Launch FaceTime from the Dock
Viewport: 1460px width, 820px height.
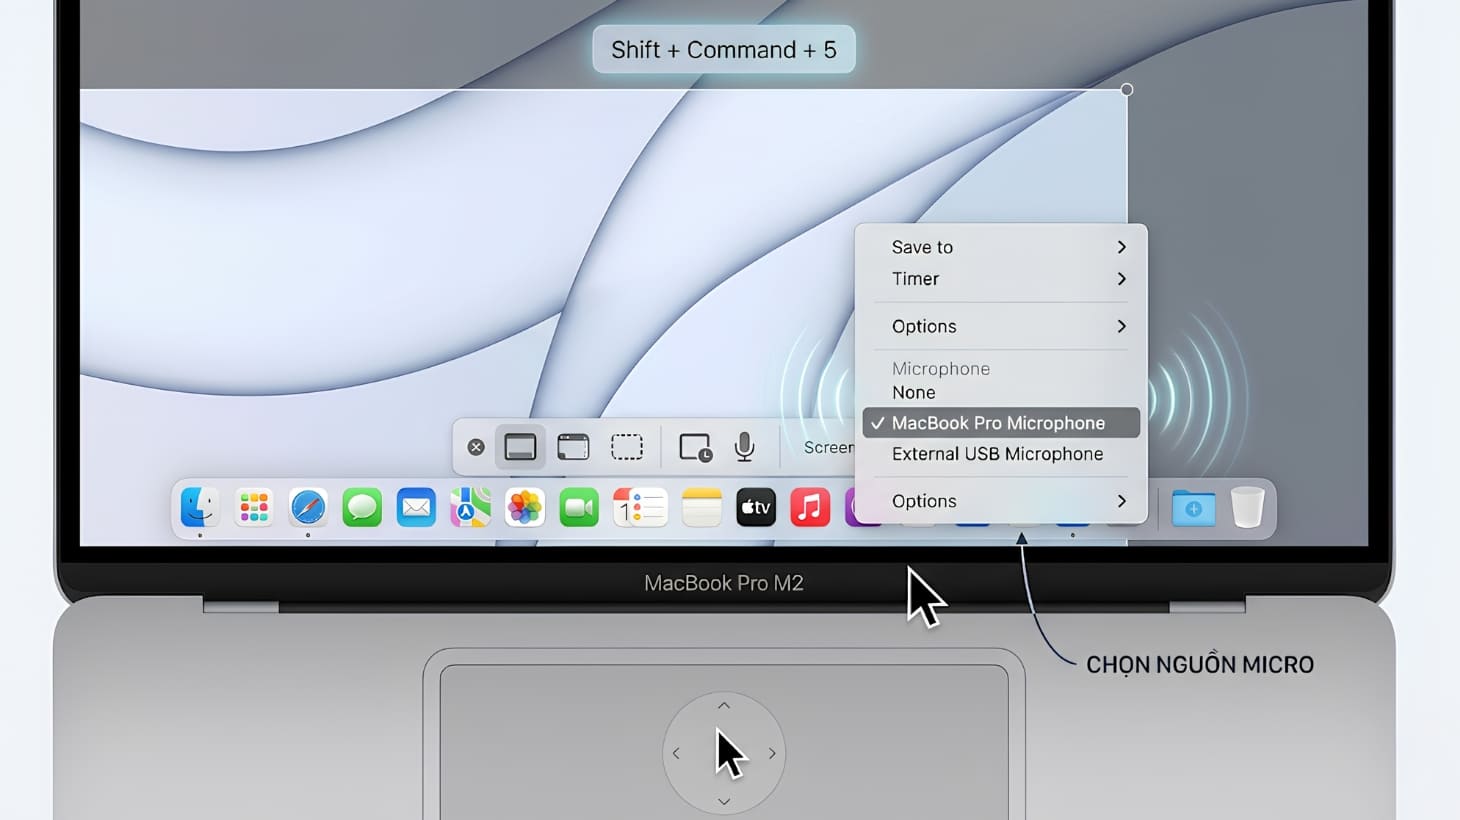[x=578, y=507]
